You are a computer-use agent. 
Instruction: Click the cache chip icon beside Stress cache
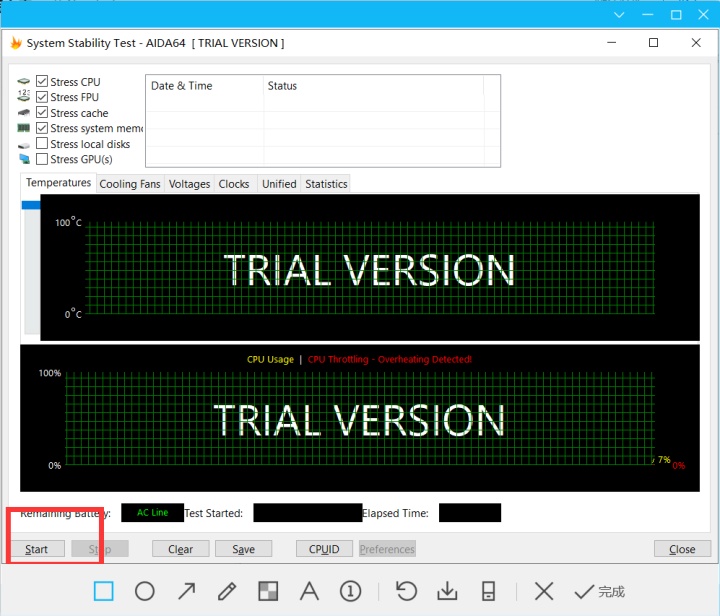(23, 112)
